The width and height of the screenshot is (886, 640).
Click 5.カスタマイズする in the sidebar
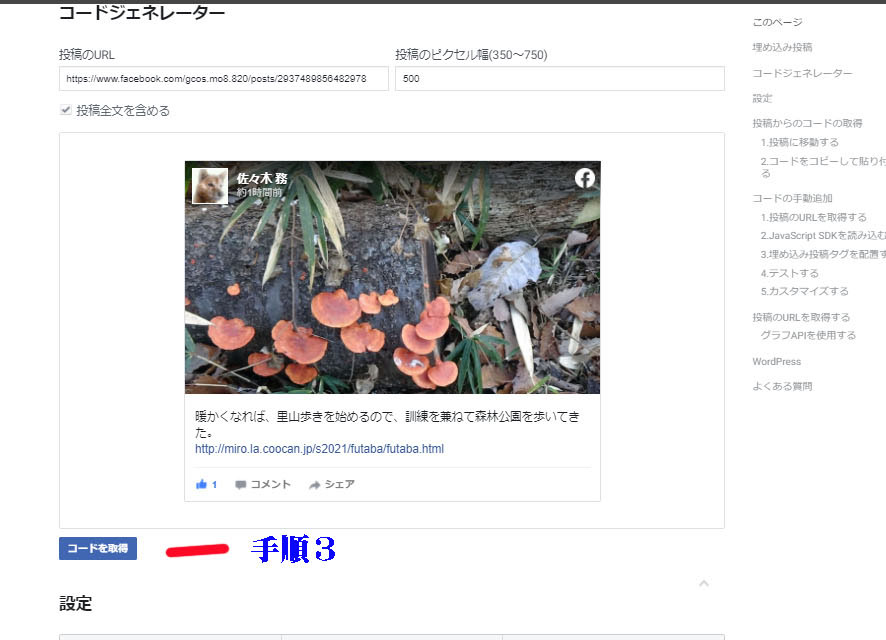pyautogui.click(x=804, y=291)
